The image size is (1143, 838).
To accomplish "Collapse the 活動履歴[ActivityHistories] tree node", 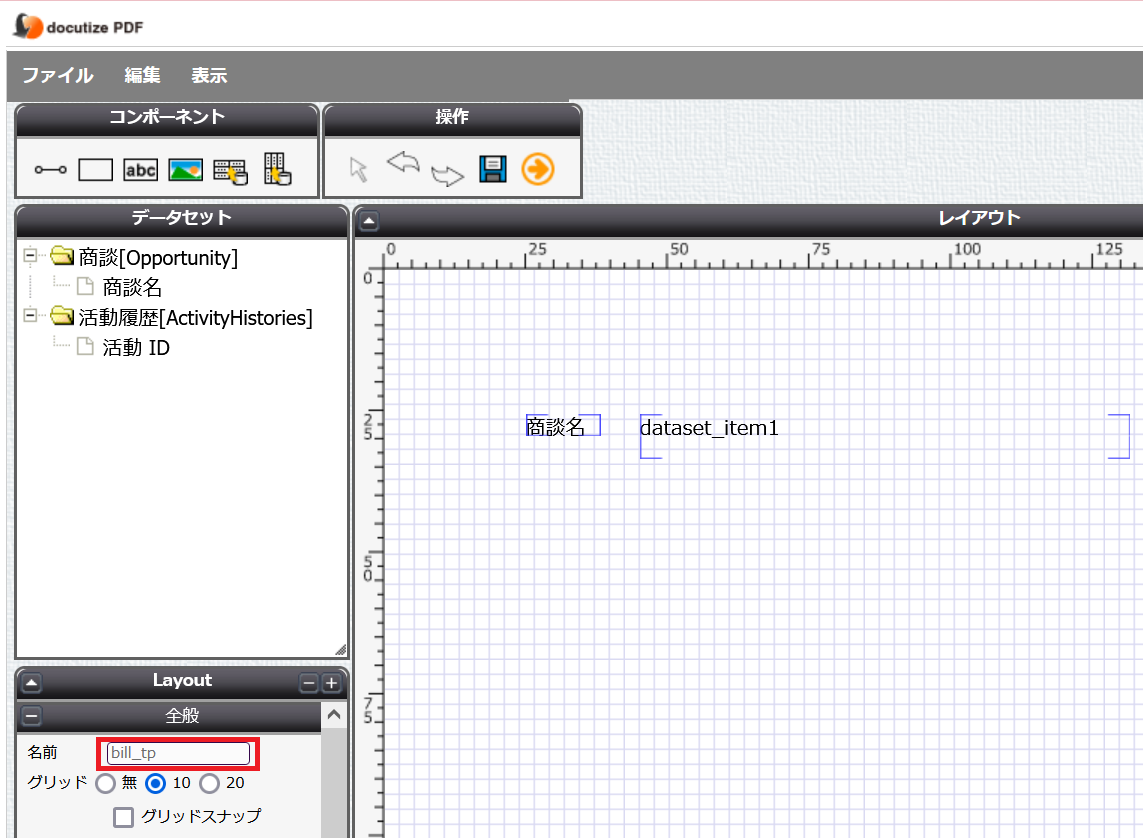I will [31, 316].
